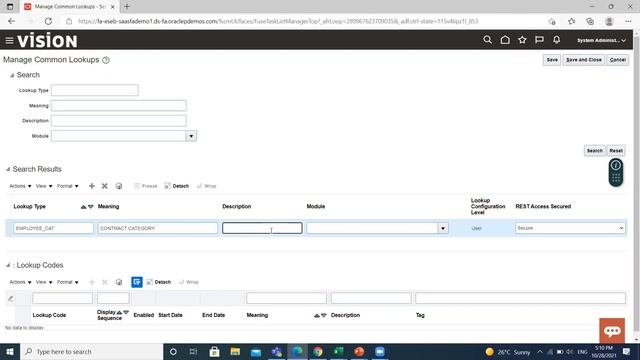Collapse the Search section
The height and width of the screenshot is (360, 640).
[x=12, y=75]
